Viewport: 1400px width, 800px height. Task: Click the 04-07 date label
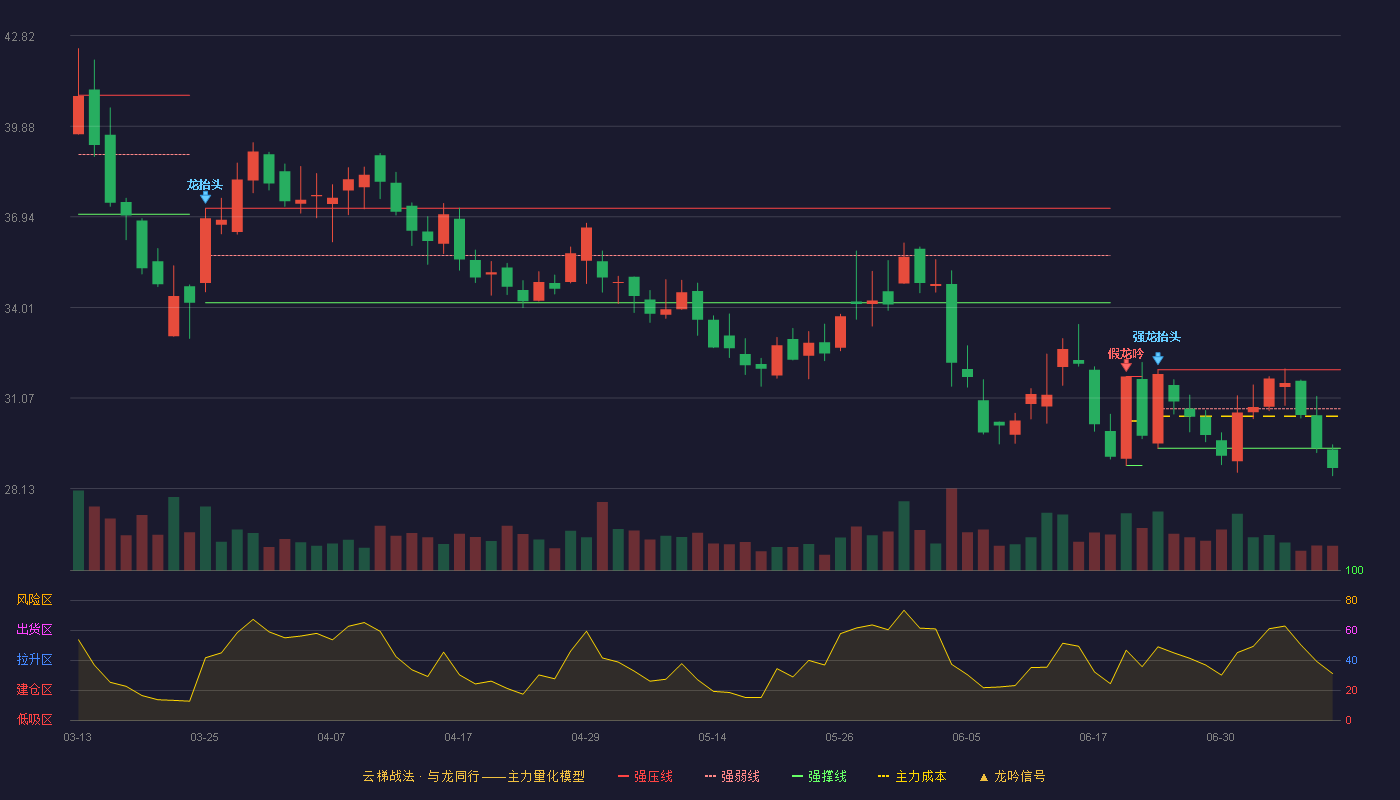(332, 737)
